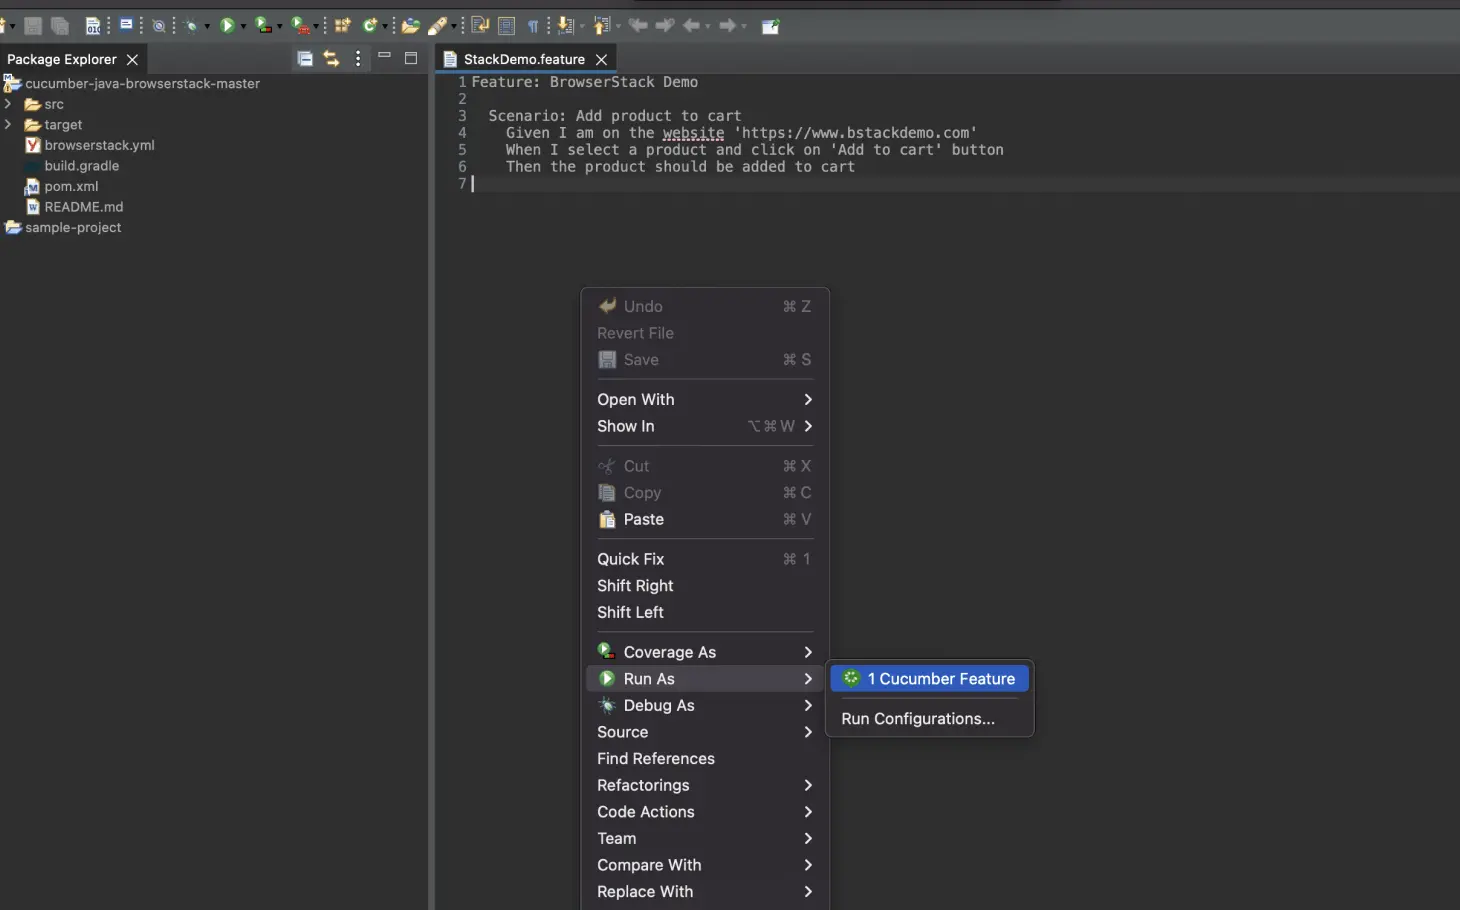Open the dropdown arrow beside the Run button
Viewport: 1460px width, 910px height.
point(243,27)
